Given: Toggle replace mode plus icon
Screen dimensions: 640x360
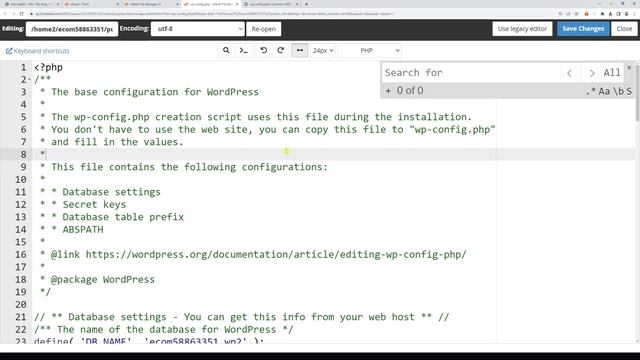Looking at the screenshot, I should tap(388, 91).
